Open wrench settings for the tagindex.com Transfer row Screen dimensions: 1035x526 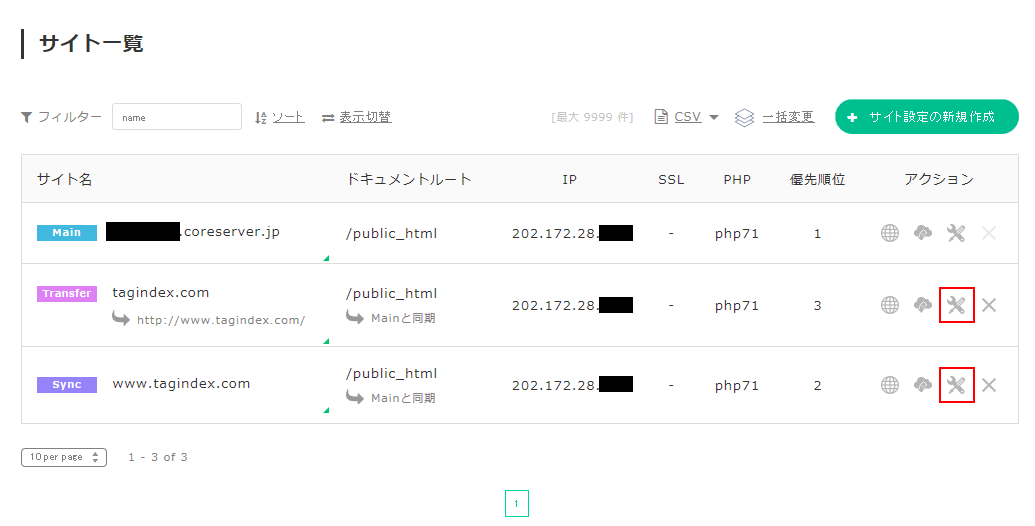click(956, 305)
